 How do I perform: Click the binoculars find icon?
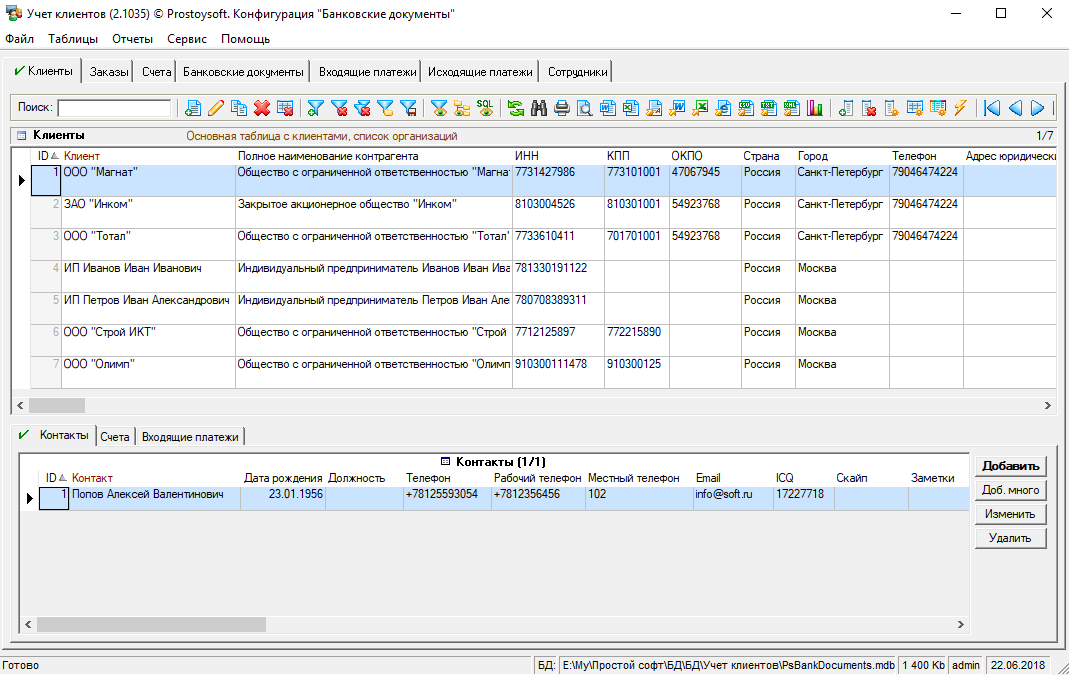539,108
